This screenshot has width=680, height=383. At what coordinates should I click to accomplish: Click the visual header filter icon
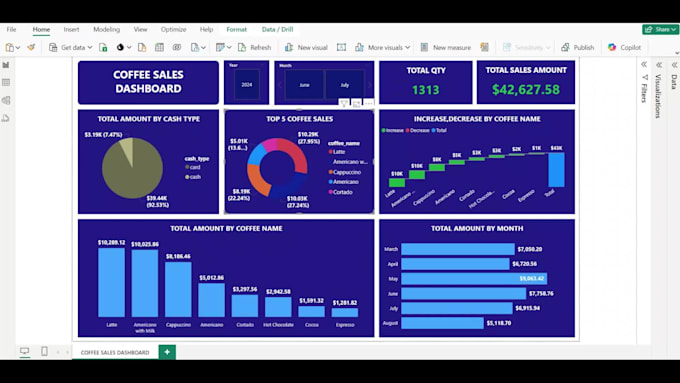(344, 104)
